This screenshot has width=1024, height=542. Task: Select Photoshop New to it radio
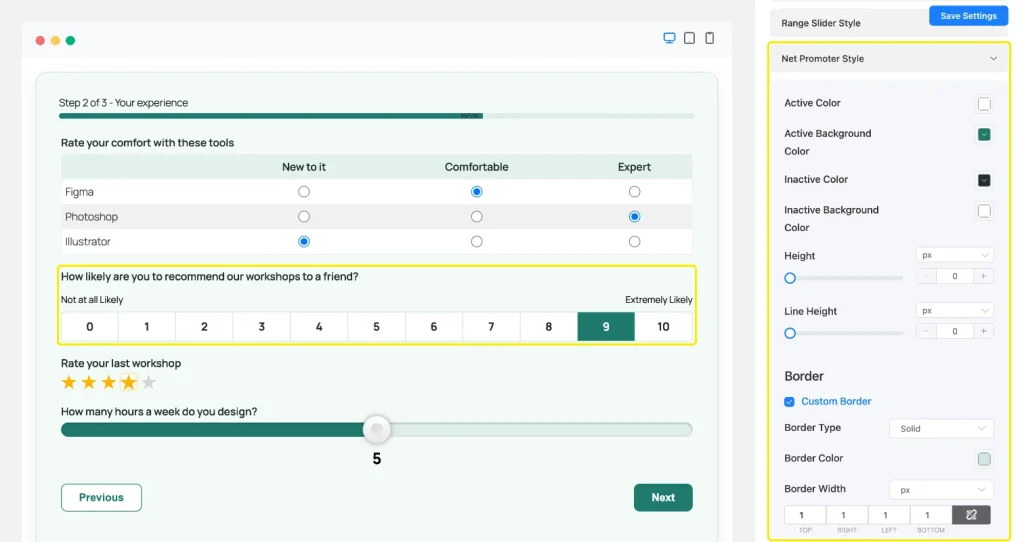(x=304, y=216)
